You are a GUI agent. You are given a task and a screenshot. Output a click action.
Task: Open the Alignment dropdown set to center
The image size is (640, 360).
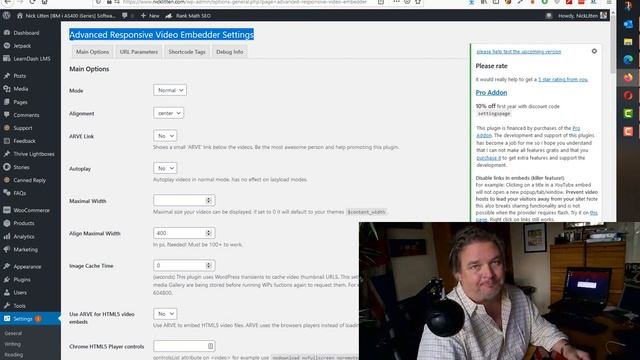pyautogui.click(x=169, y=113)
